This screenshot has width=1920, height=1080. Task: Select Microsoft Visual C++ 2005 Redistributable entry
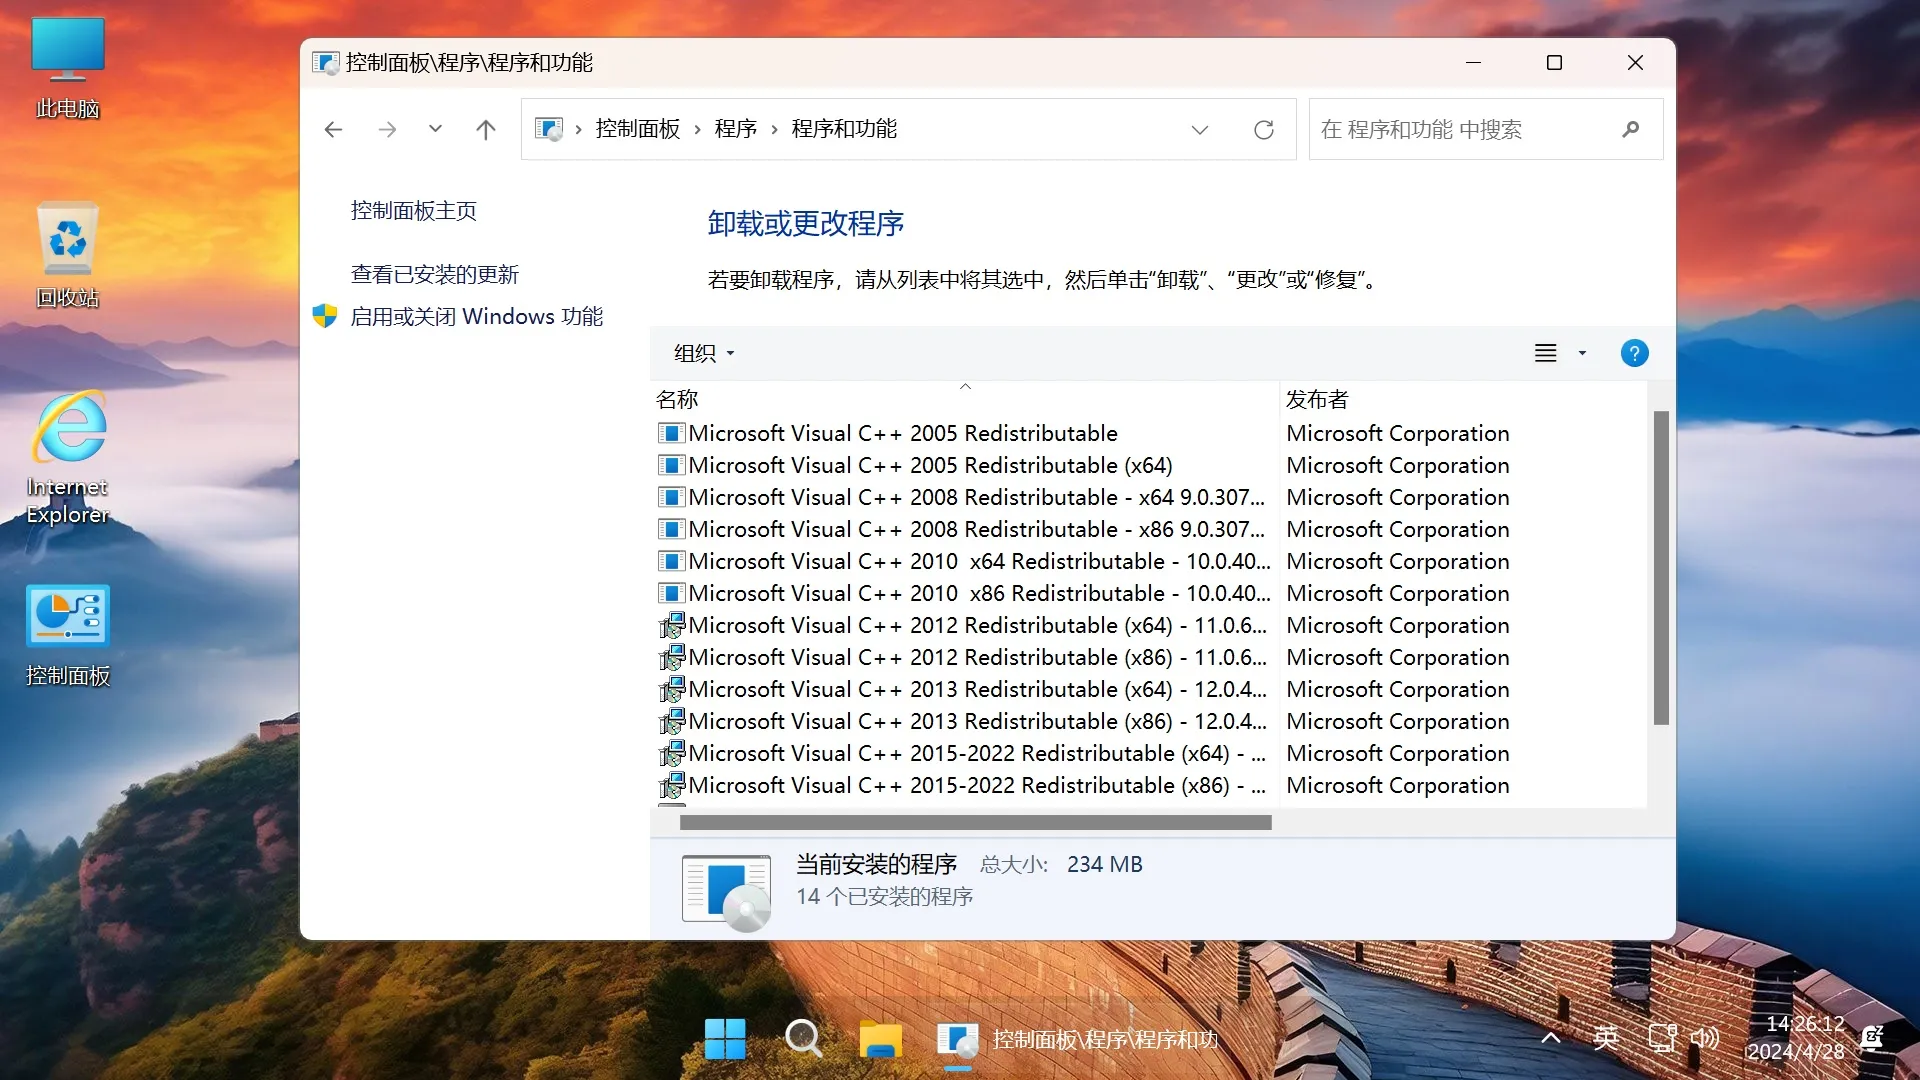(x=902, y=433)
